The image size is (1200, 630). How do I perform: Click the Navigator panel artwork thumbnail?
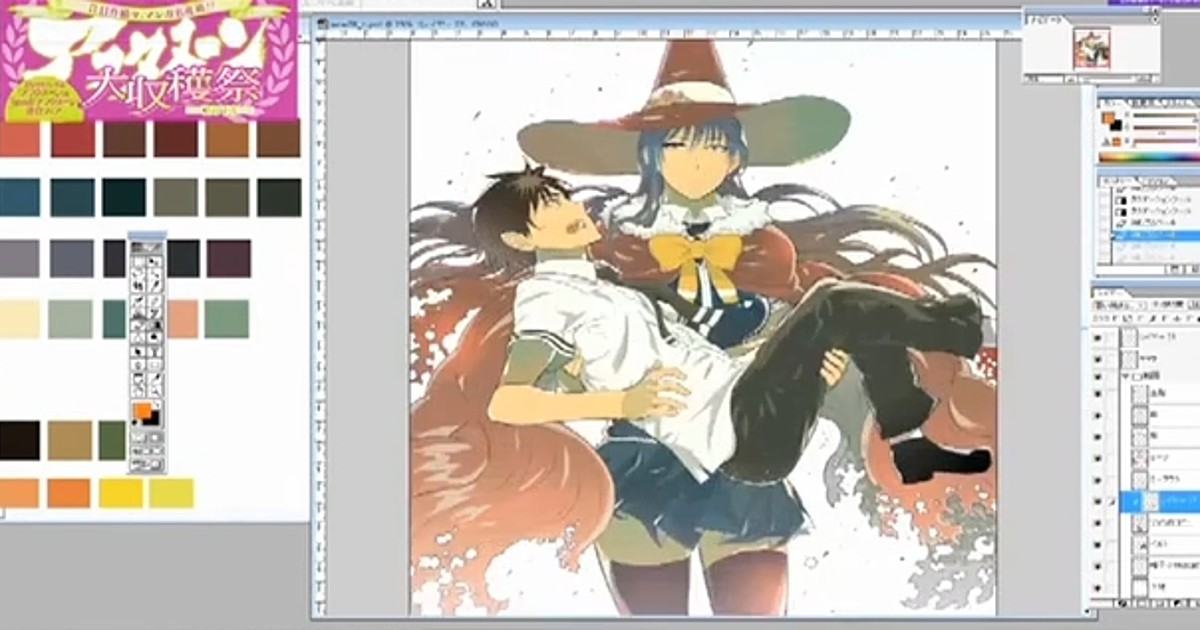[1091, 48]
